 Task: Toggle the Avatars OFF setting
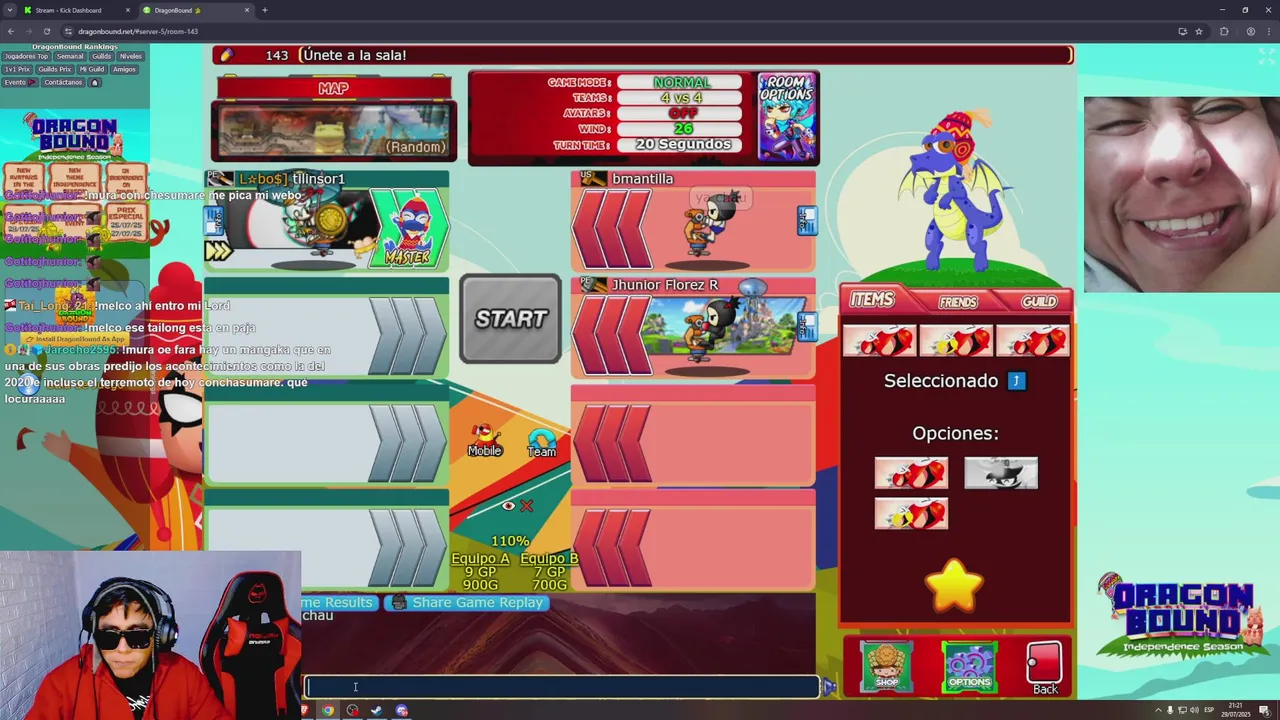pos(681,113)
